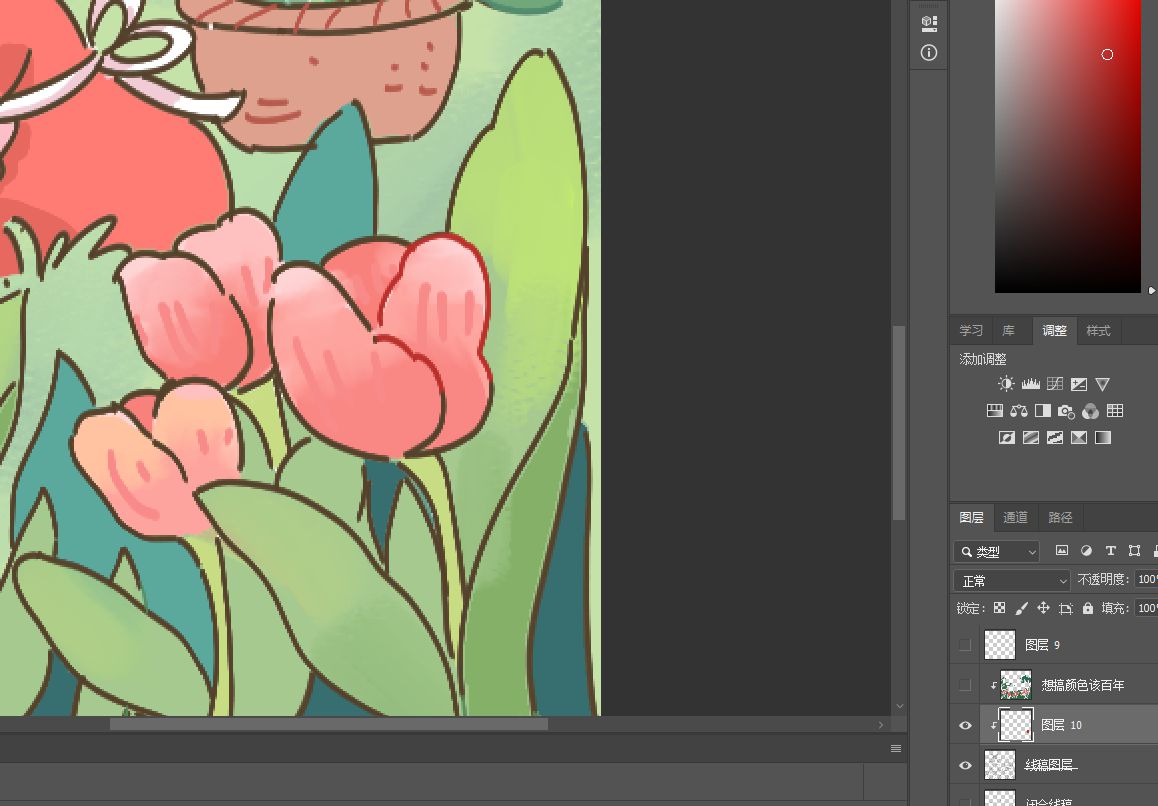Toggle lock transparent pixels

(999, 608)
